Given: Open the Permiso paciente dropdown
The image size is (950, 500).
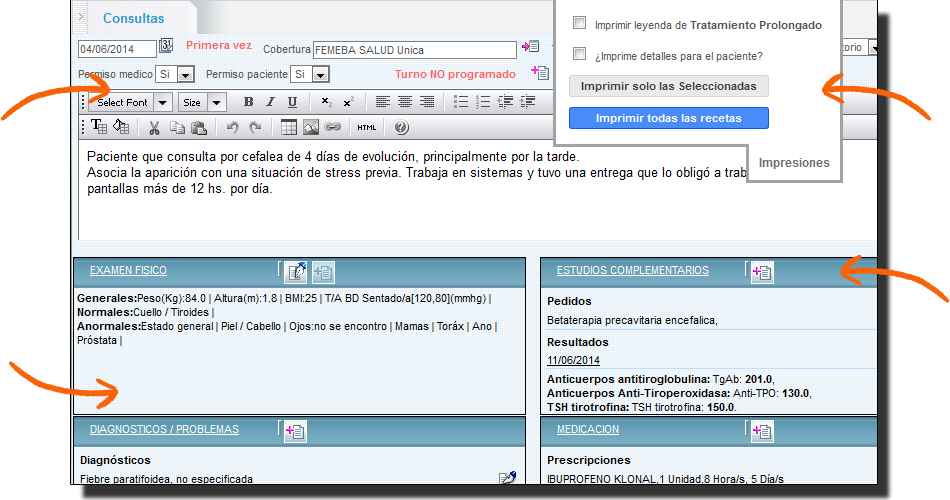Looking at the screenshot, I should click(x=320, y=75).
